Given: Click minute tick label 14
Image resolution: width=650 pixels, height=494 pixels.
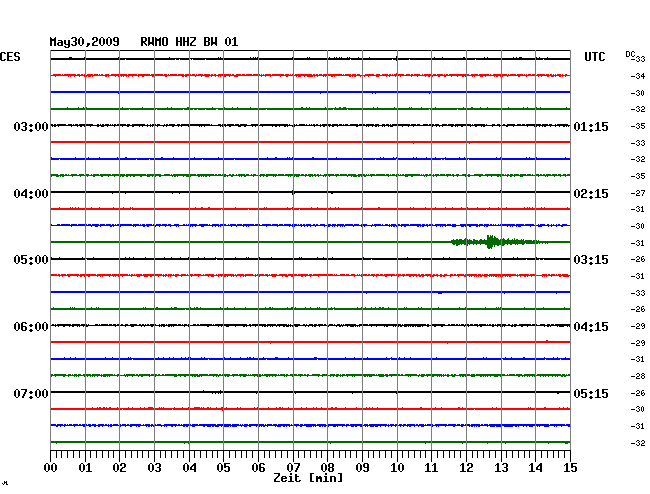Looking at the screenshot, I should pos(535,467).
